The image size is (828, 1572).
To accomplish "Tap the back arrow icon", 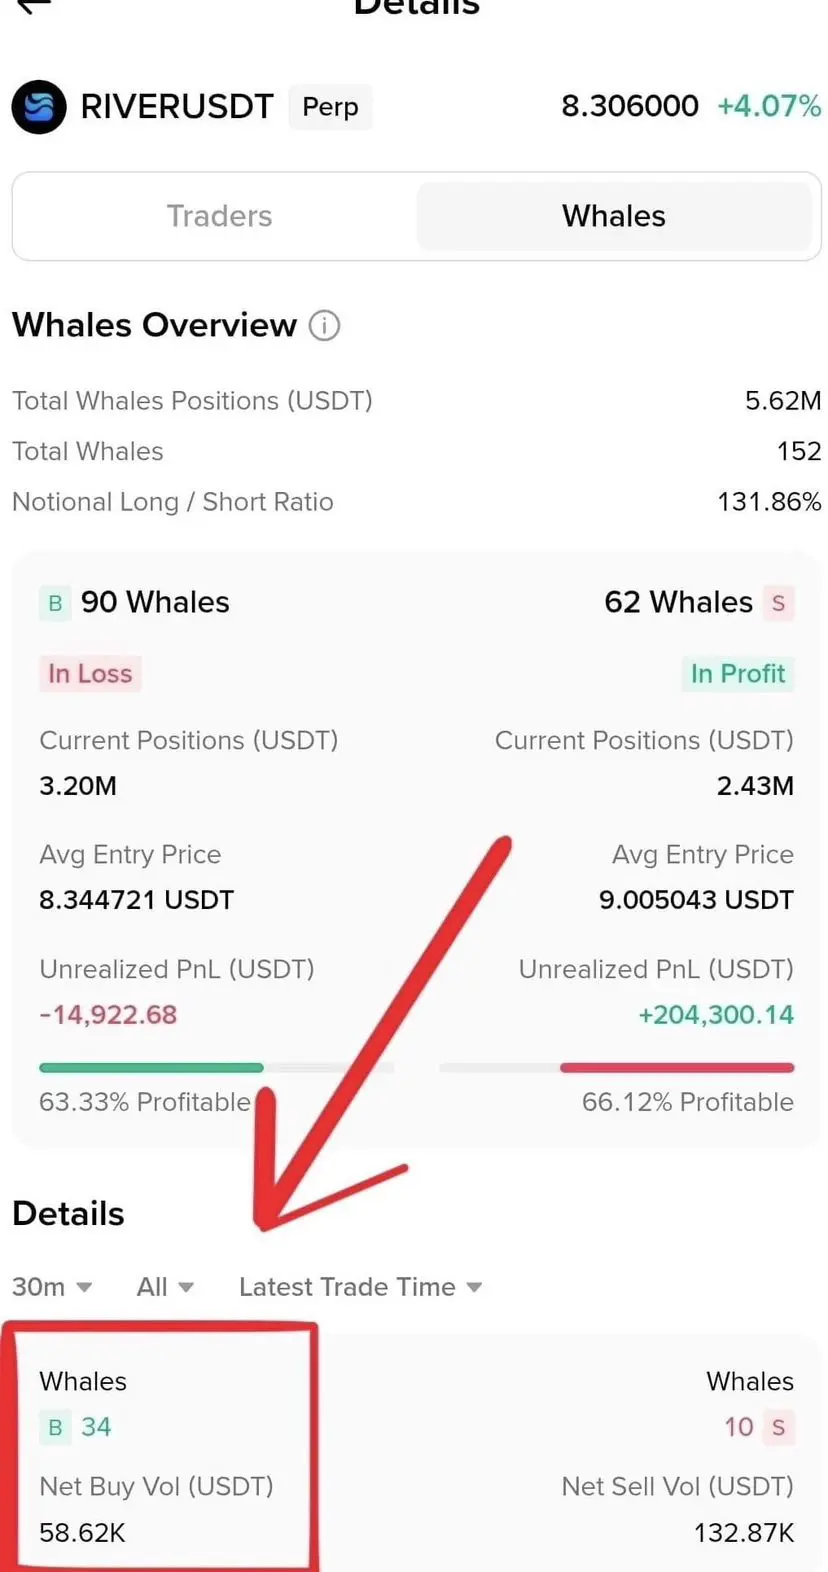I will tap(34, 6).
